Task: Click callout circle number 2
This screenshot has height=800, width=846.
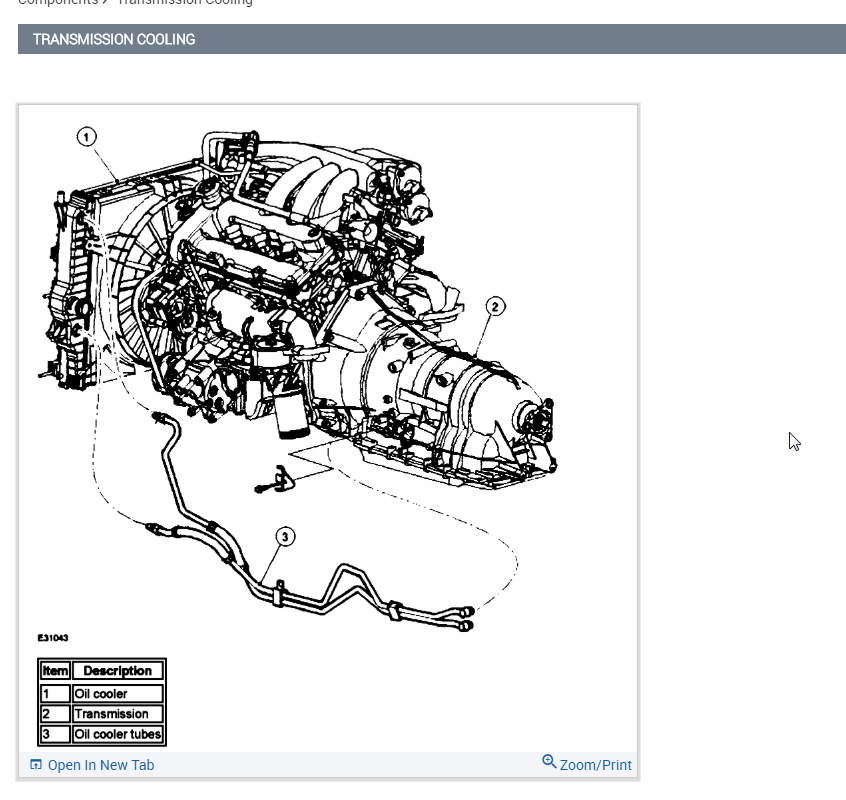Action: [x=495, y=307]
